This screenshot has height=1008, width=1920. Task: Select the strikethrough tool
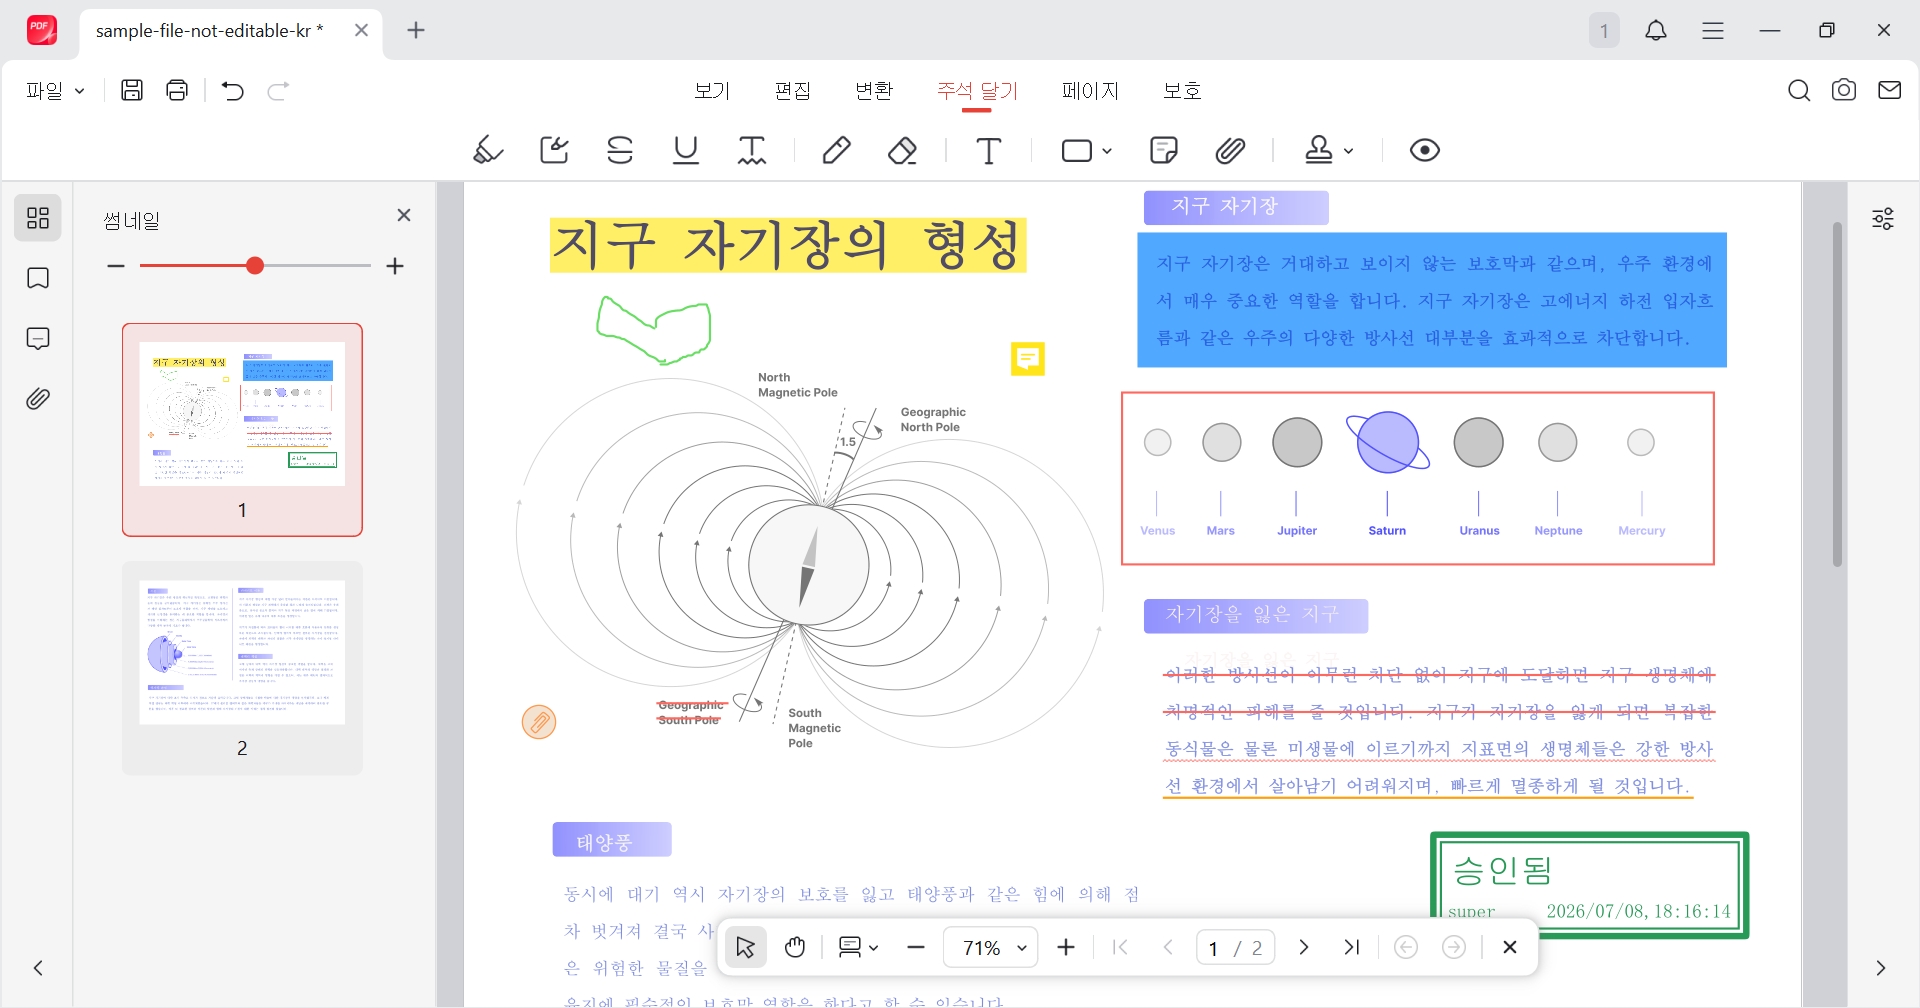coord(620,150)
